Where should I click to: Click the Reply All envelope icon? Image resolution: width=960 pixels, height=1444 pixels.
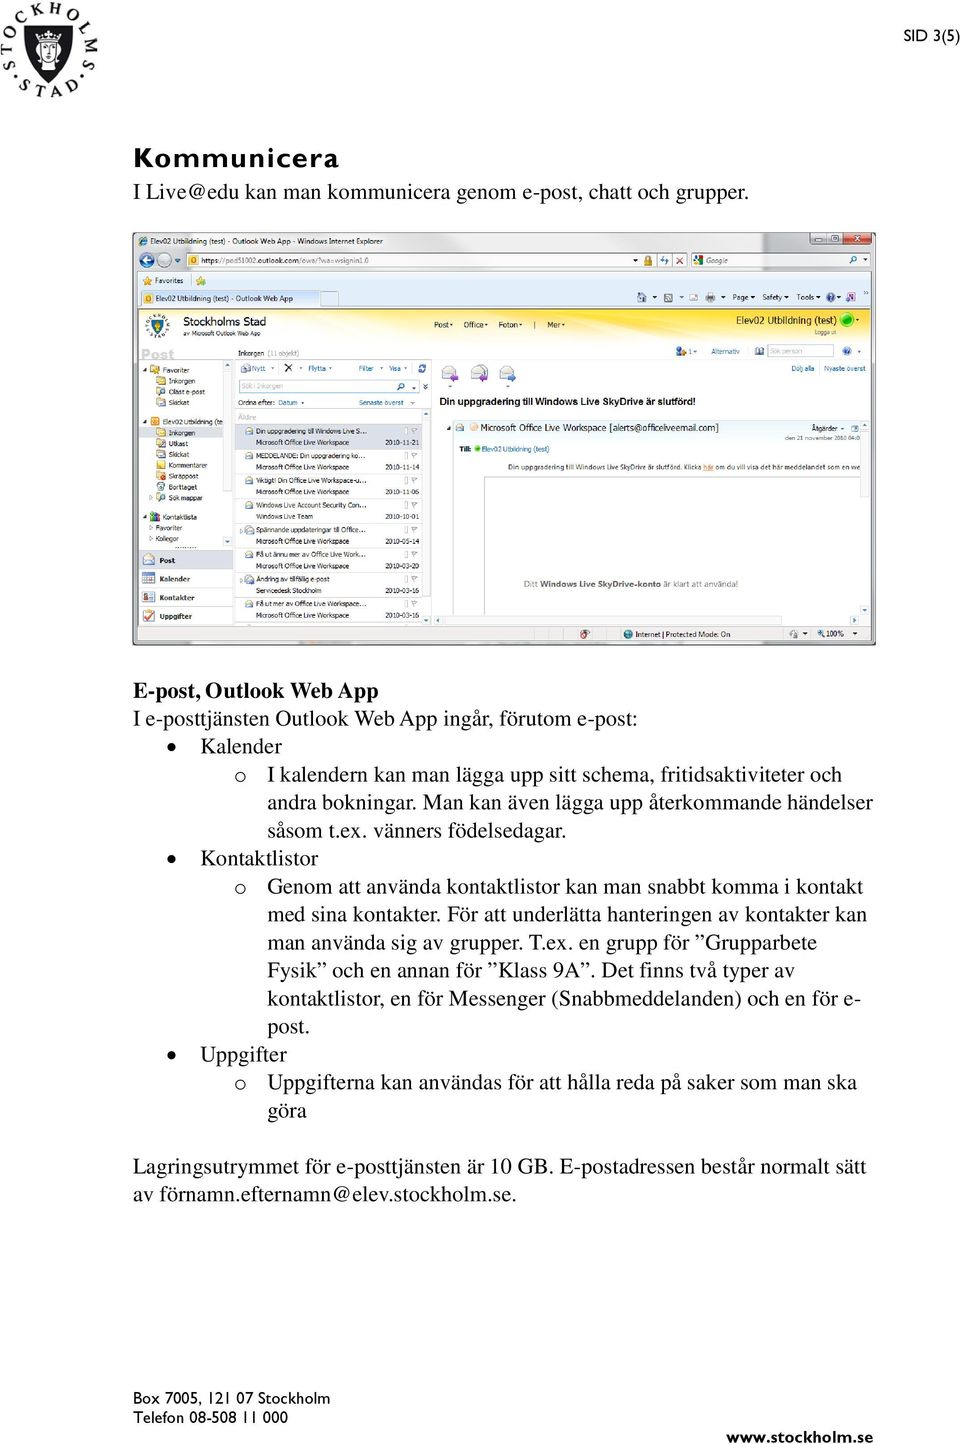(x=479, y=374)
